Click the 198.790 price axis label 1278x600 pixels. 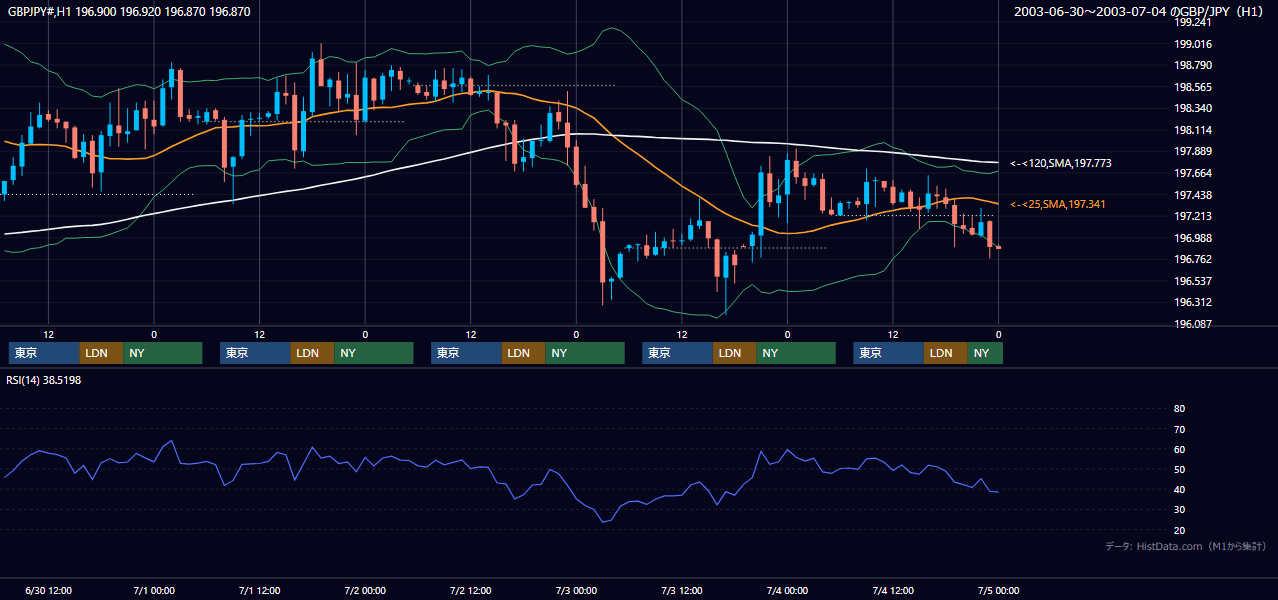coord(1193,65)
